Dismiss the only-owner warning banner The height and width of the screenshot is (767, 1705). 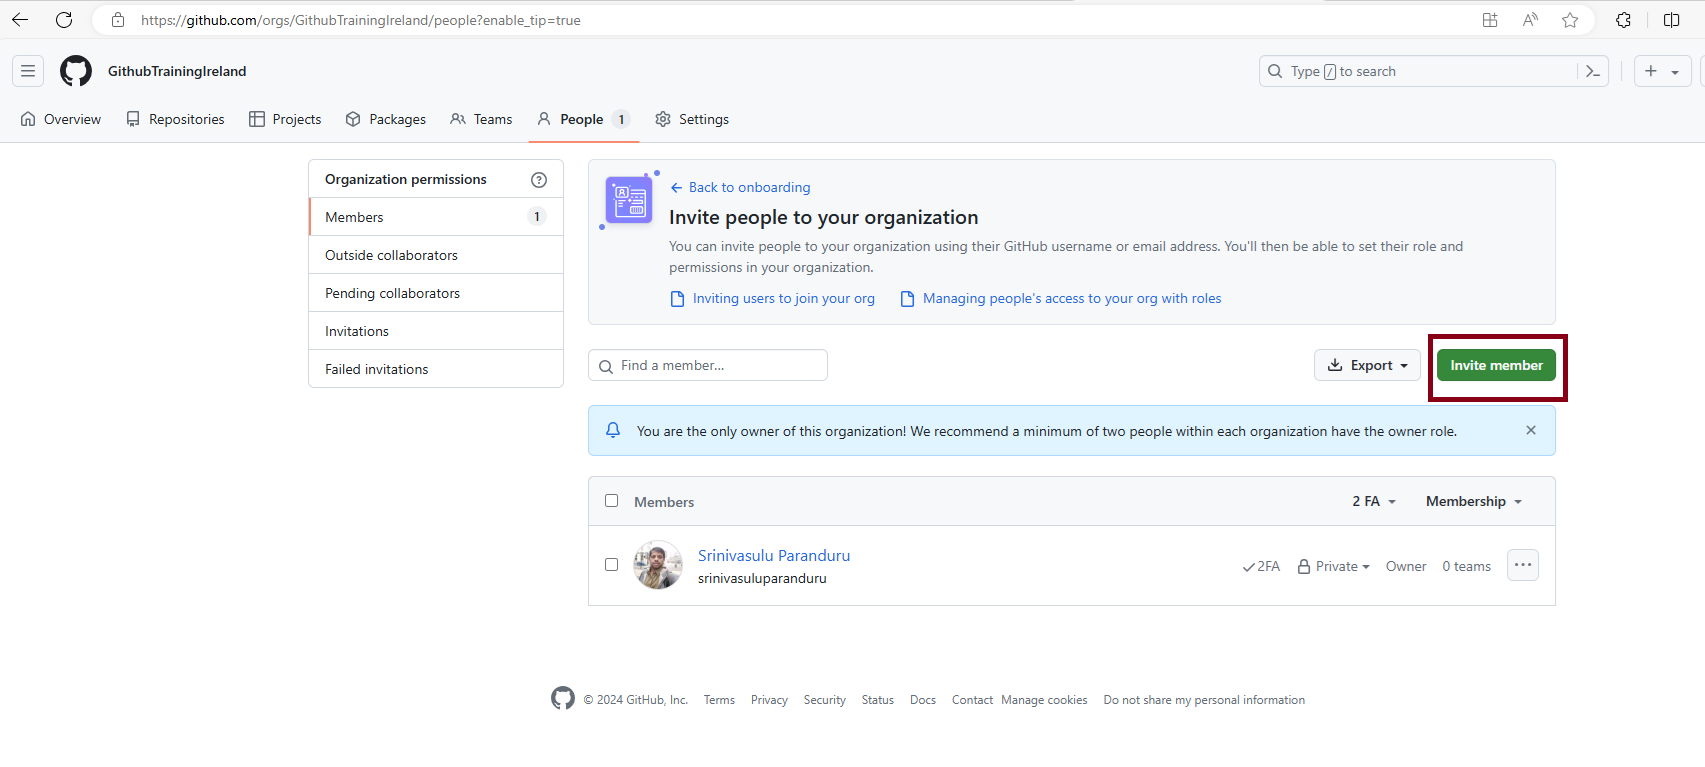pos(1531,430)
